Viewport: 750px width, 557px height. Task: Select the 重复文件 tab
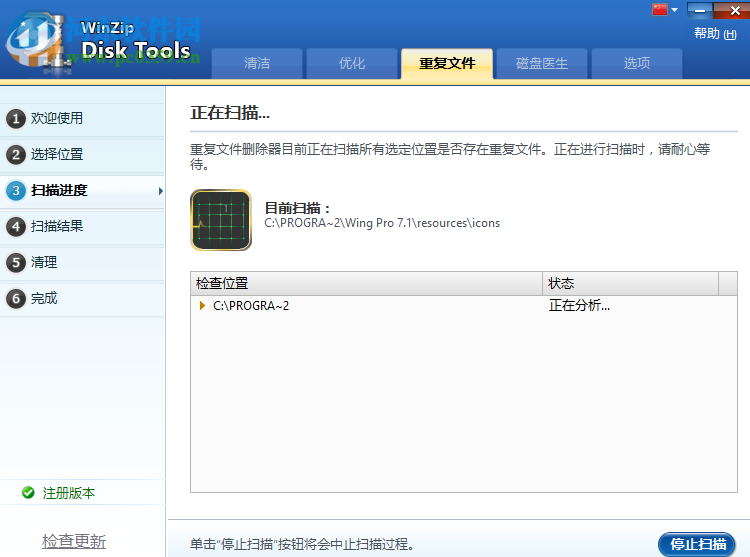tap(447, 63)
